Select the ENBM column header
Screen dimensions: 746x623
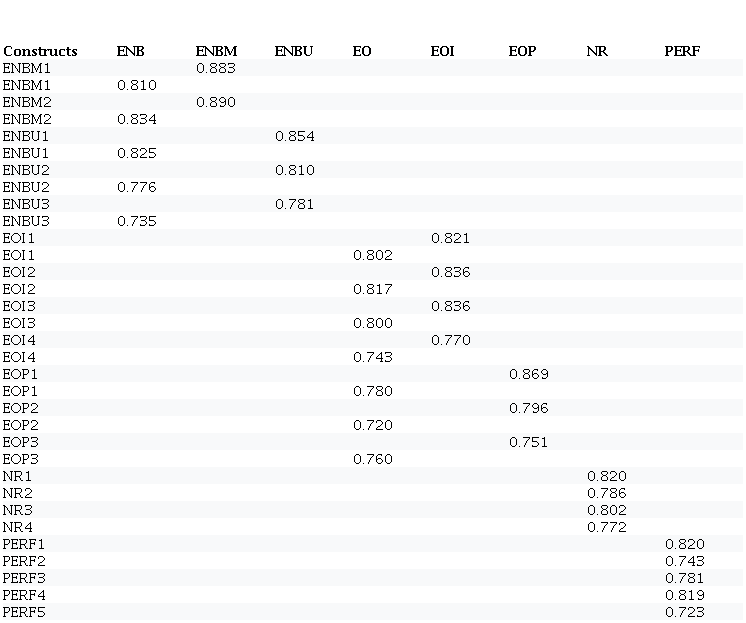tap(216, 51)
